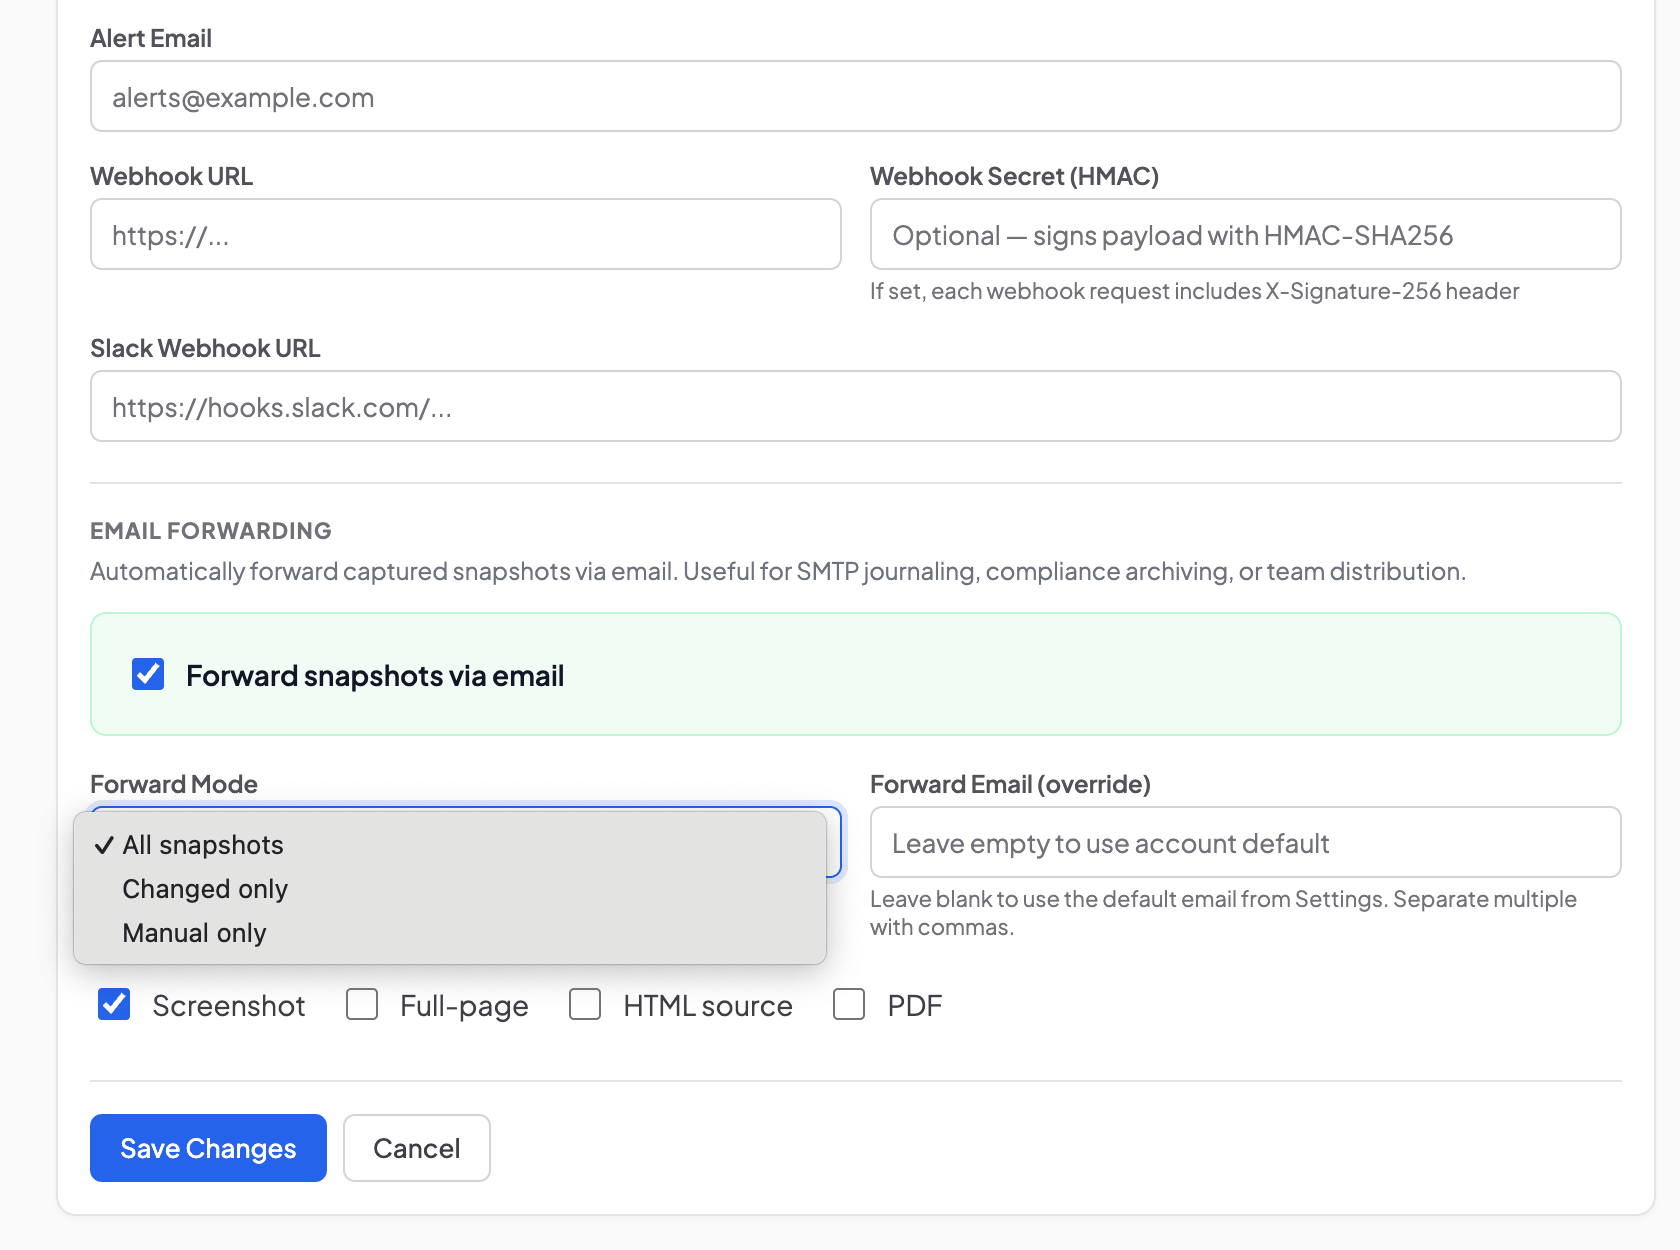Check the HTML source option
This screenshot has width=1680, height=1250.
coord(585,1004)
